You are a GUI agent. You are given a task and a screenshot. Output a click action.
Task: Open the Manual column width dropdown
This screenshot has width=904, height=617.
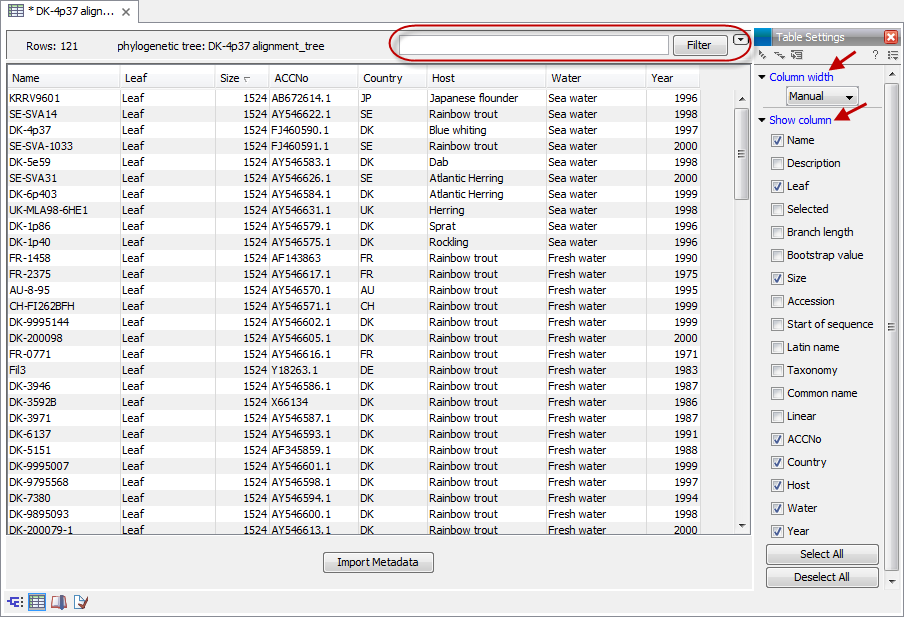pos(822,97)
